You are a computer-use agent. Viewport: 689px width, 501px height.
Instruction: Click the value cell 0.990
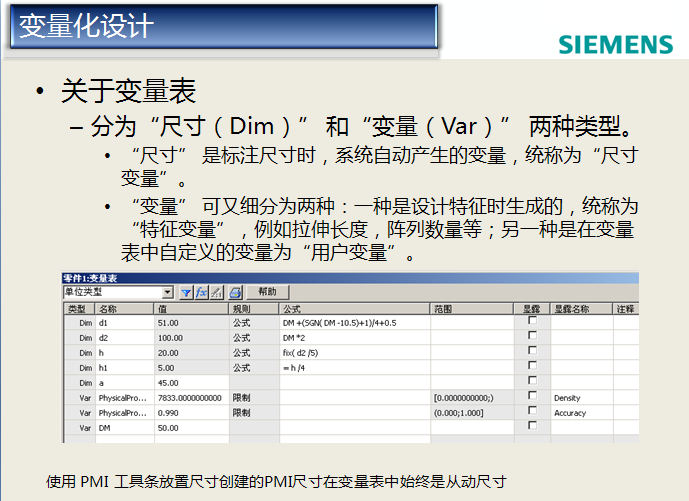(191, 413)
